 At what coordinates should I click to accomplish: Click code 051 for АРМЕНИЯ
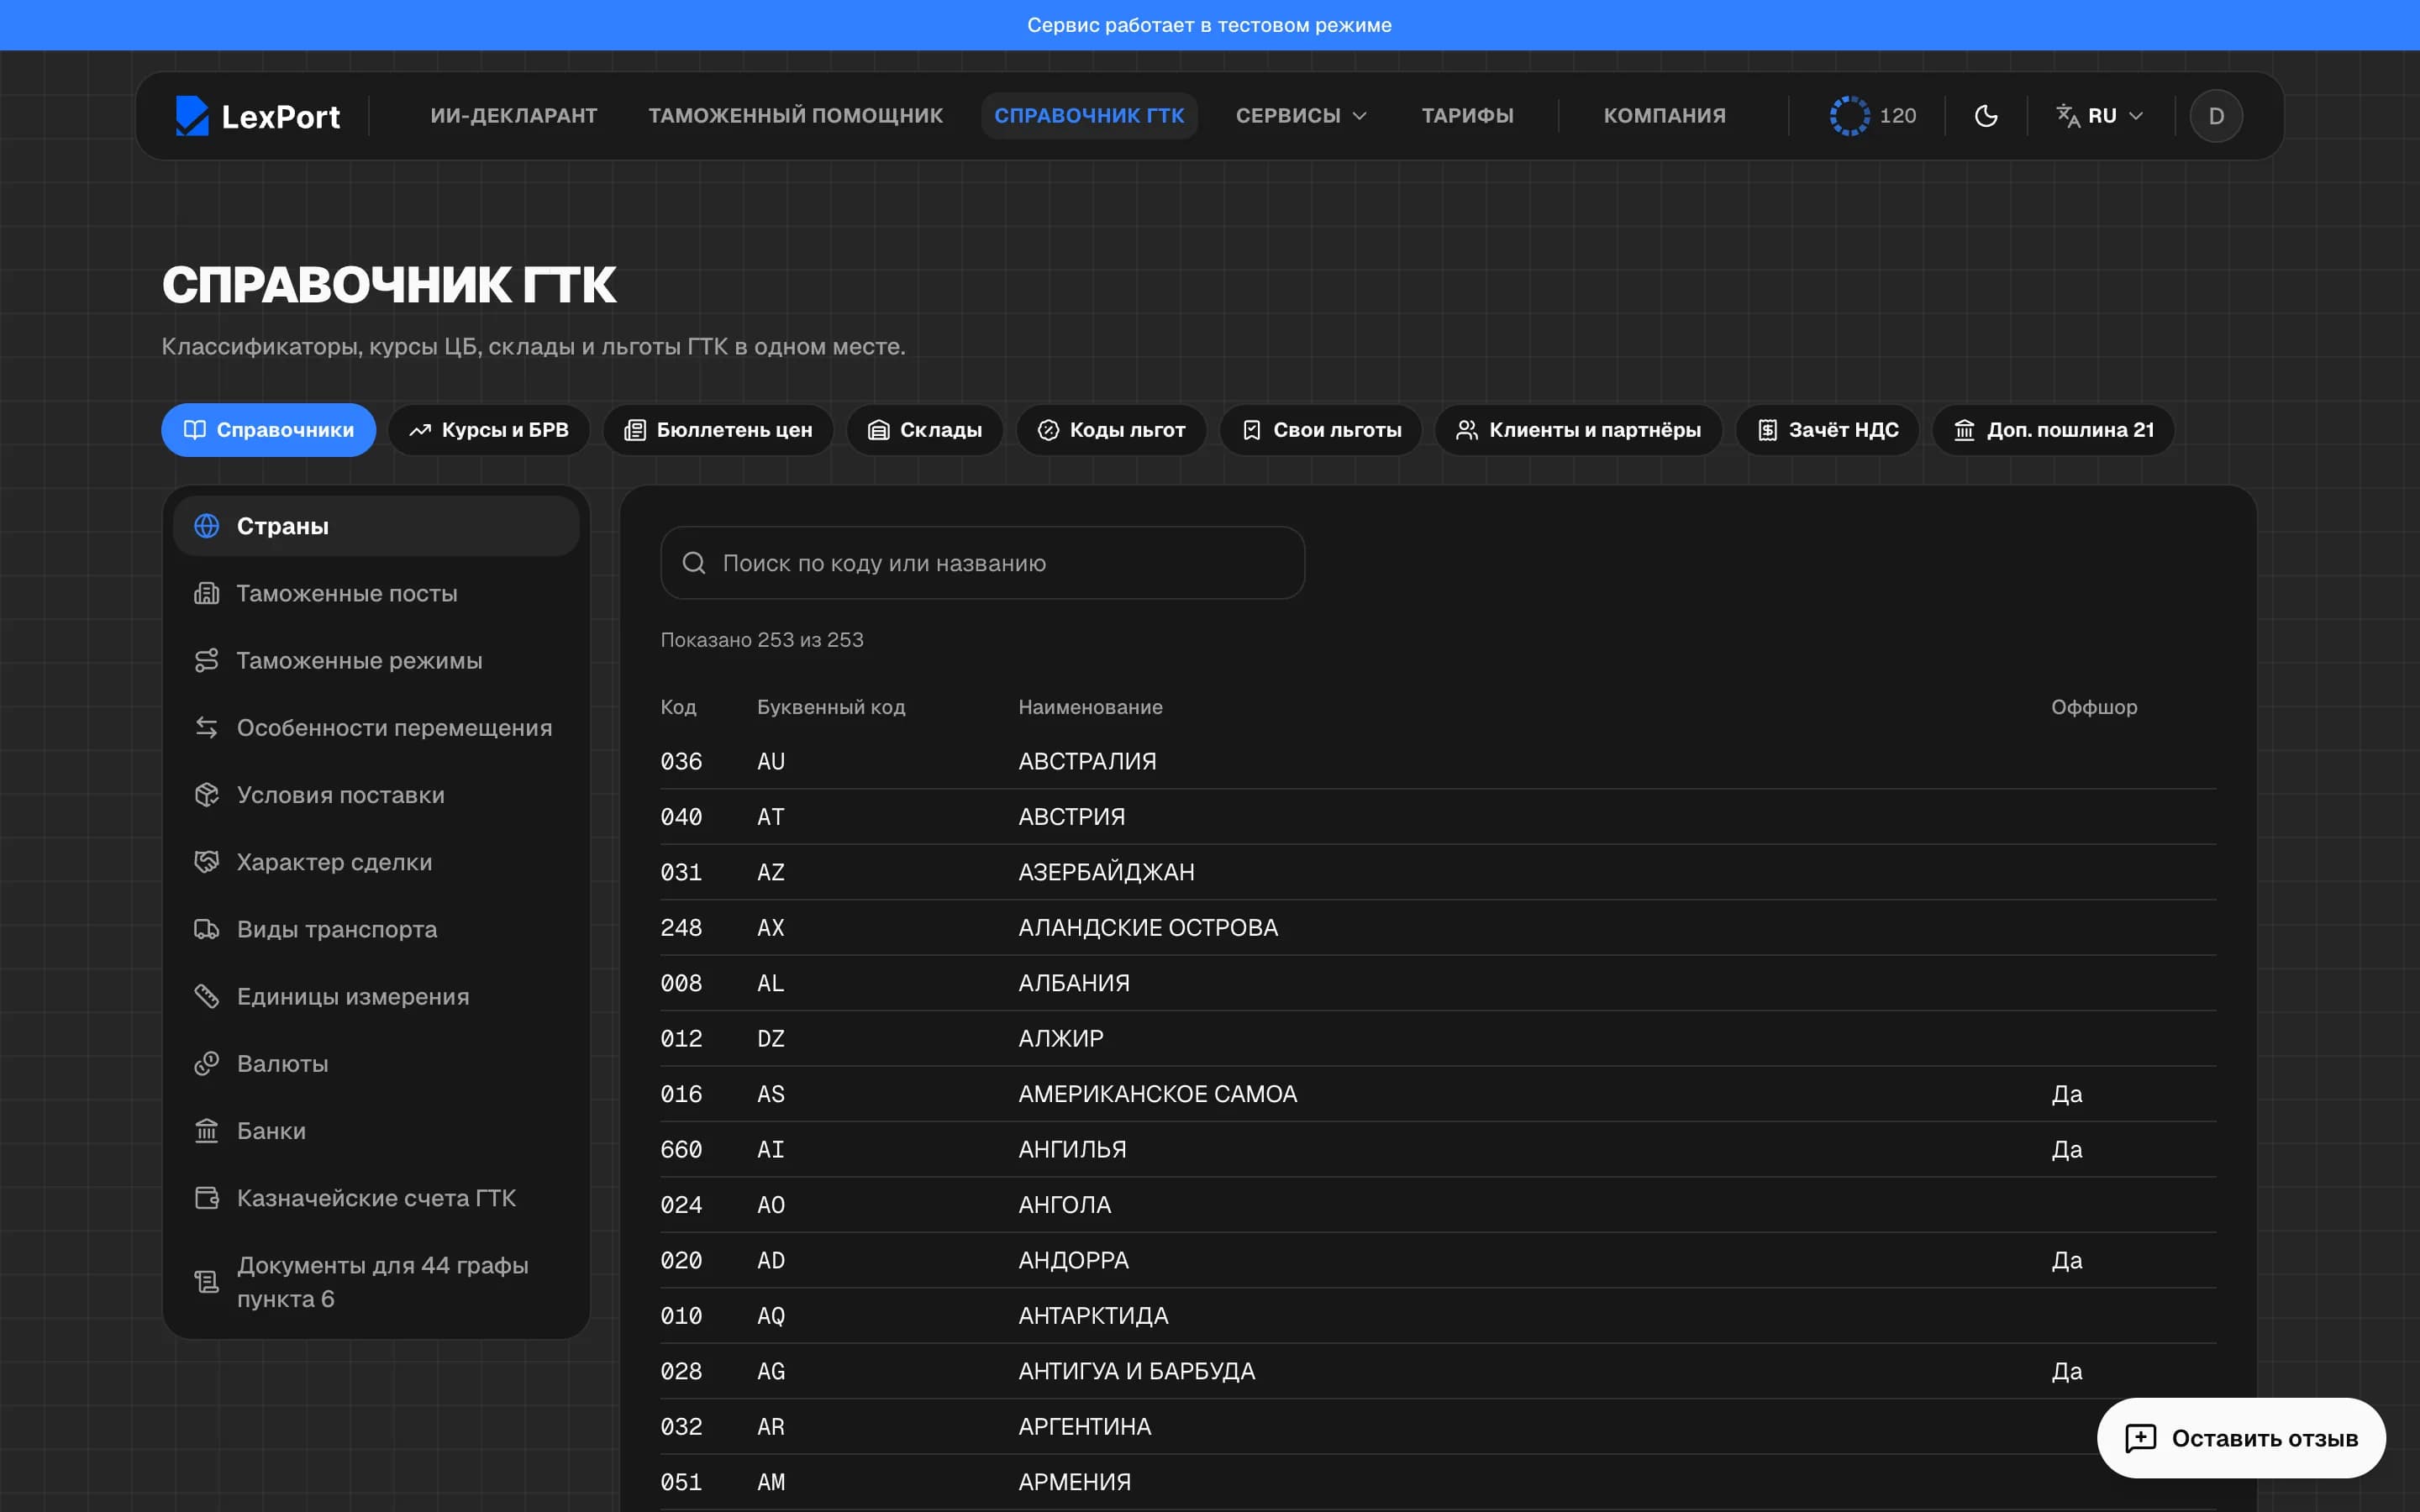click(681, 1482)
